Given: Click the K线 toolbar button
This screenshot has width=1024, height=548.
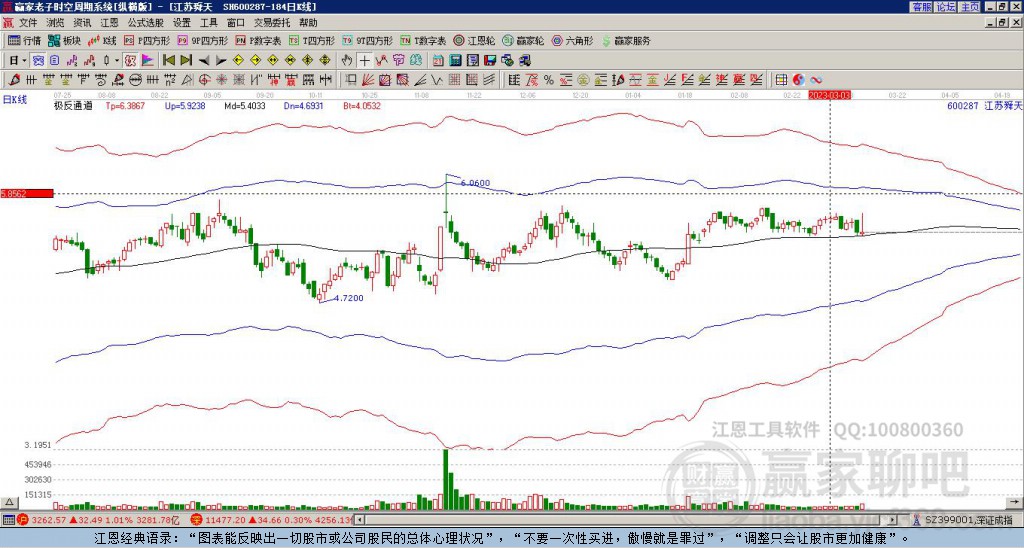Looking at the screenshot, I should click(x=101, y=40).
